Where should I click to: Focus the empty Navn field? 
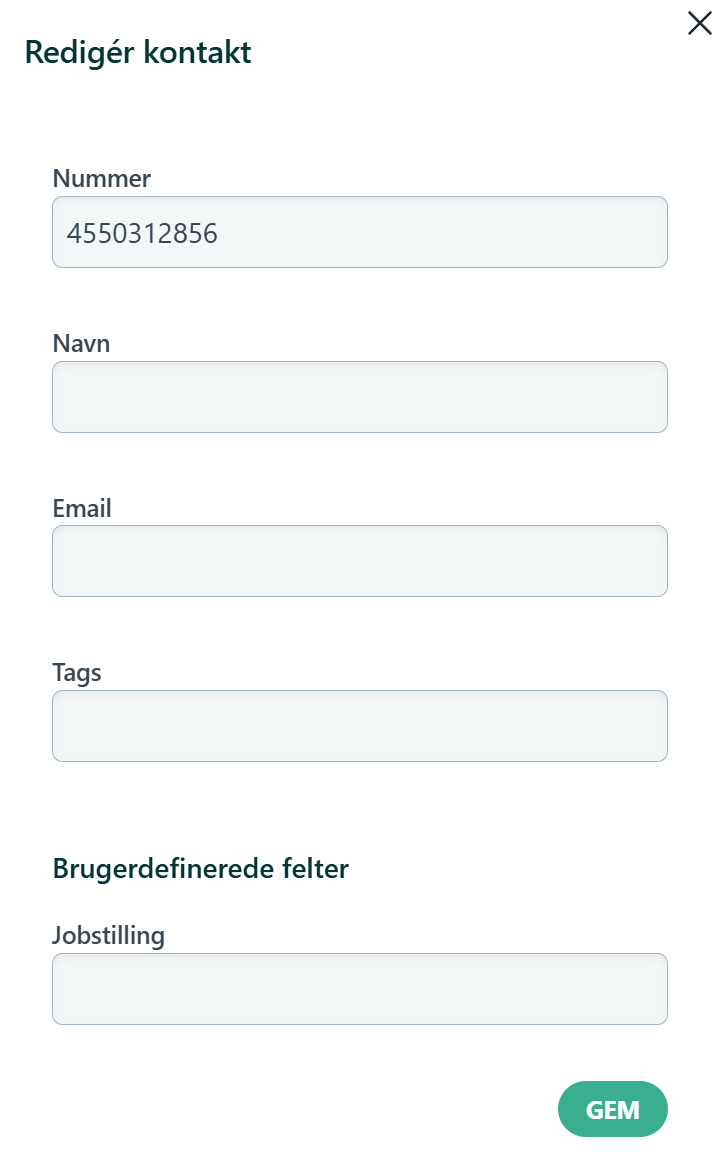(360, 396)
